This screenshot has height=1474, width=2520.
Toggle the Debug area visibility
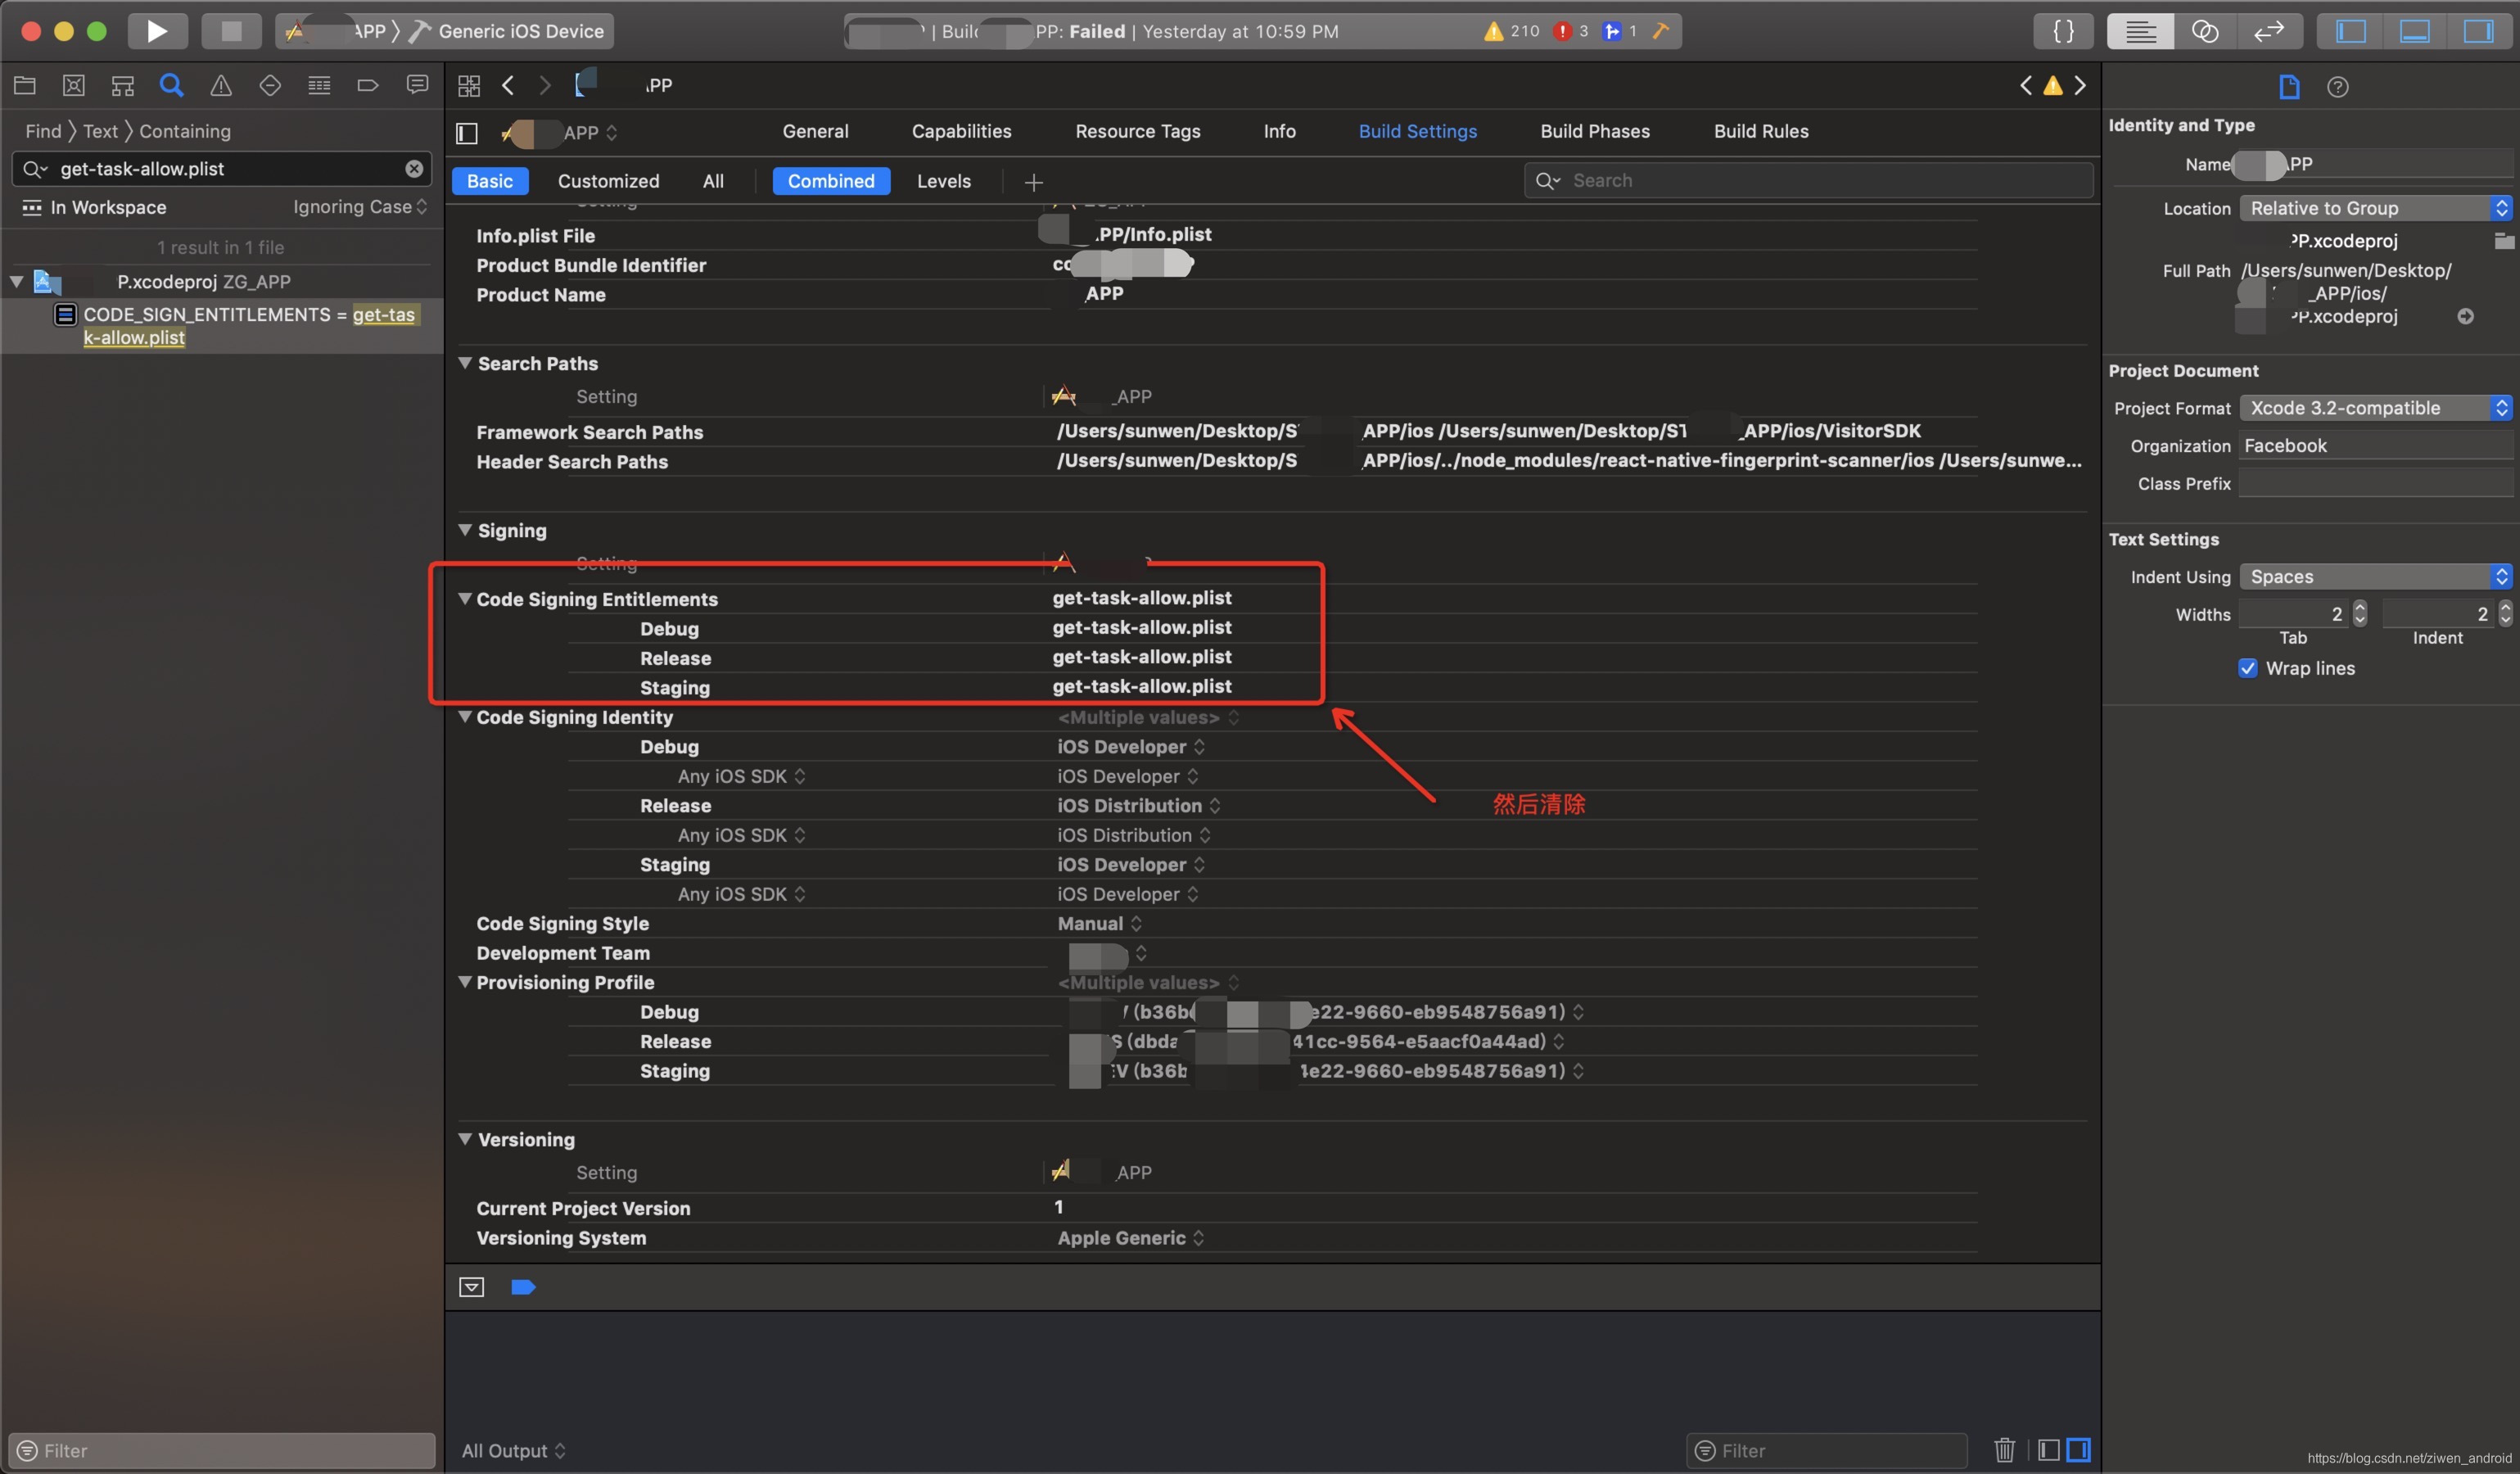pyautogui.click(x=2414, y=31)
